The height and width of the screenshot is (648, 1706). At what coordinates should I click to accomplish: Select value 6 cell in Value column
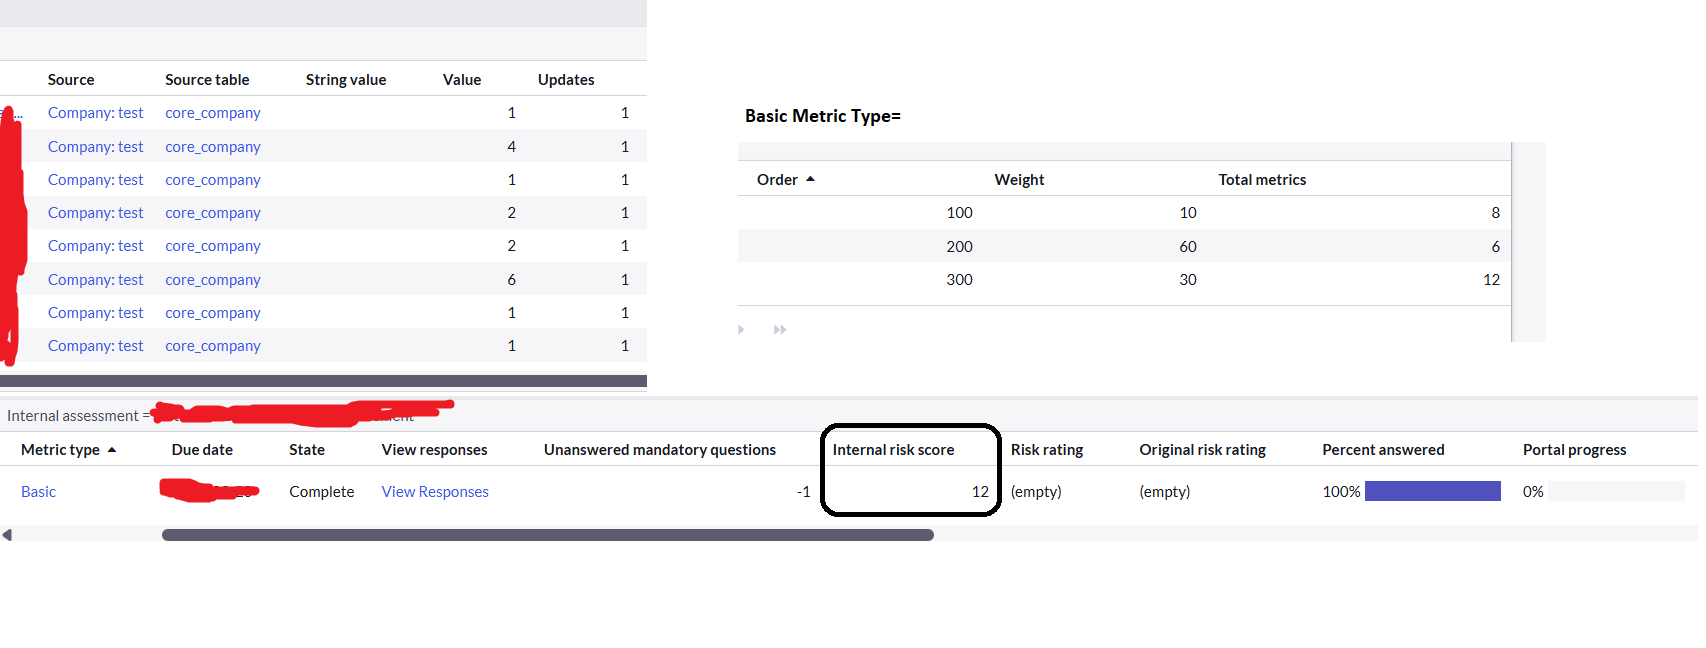coord(511,279)
